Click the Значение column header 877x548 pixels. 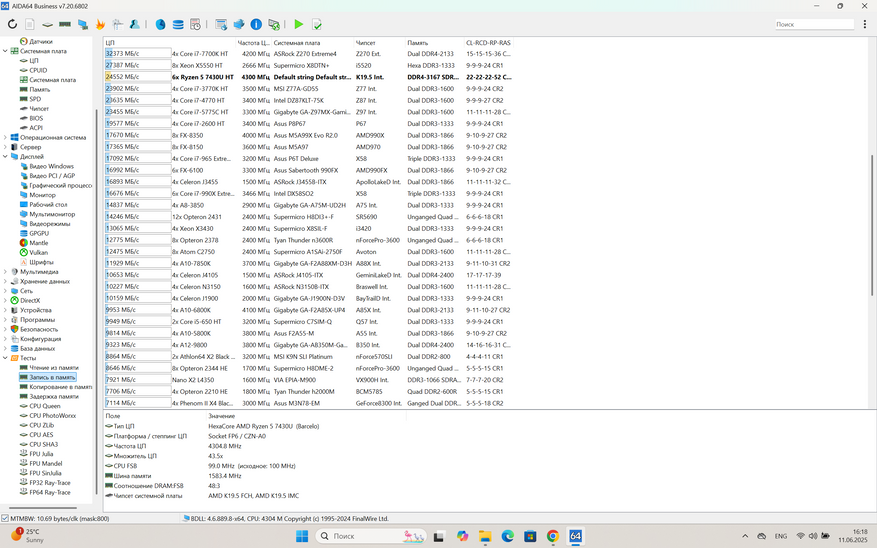click(x=306, y=416)
